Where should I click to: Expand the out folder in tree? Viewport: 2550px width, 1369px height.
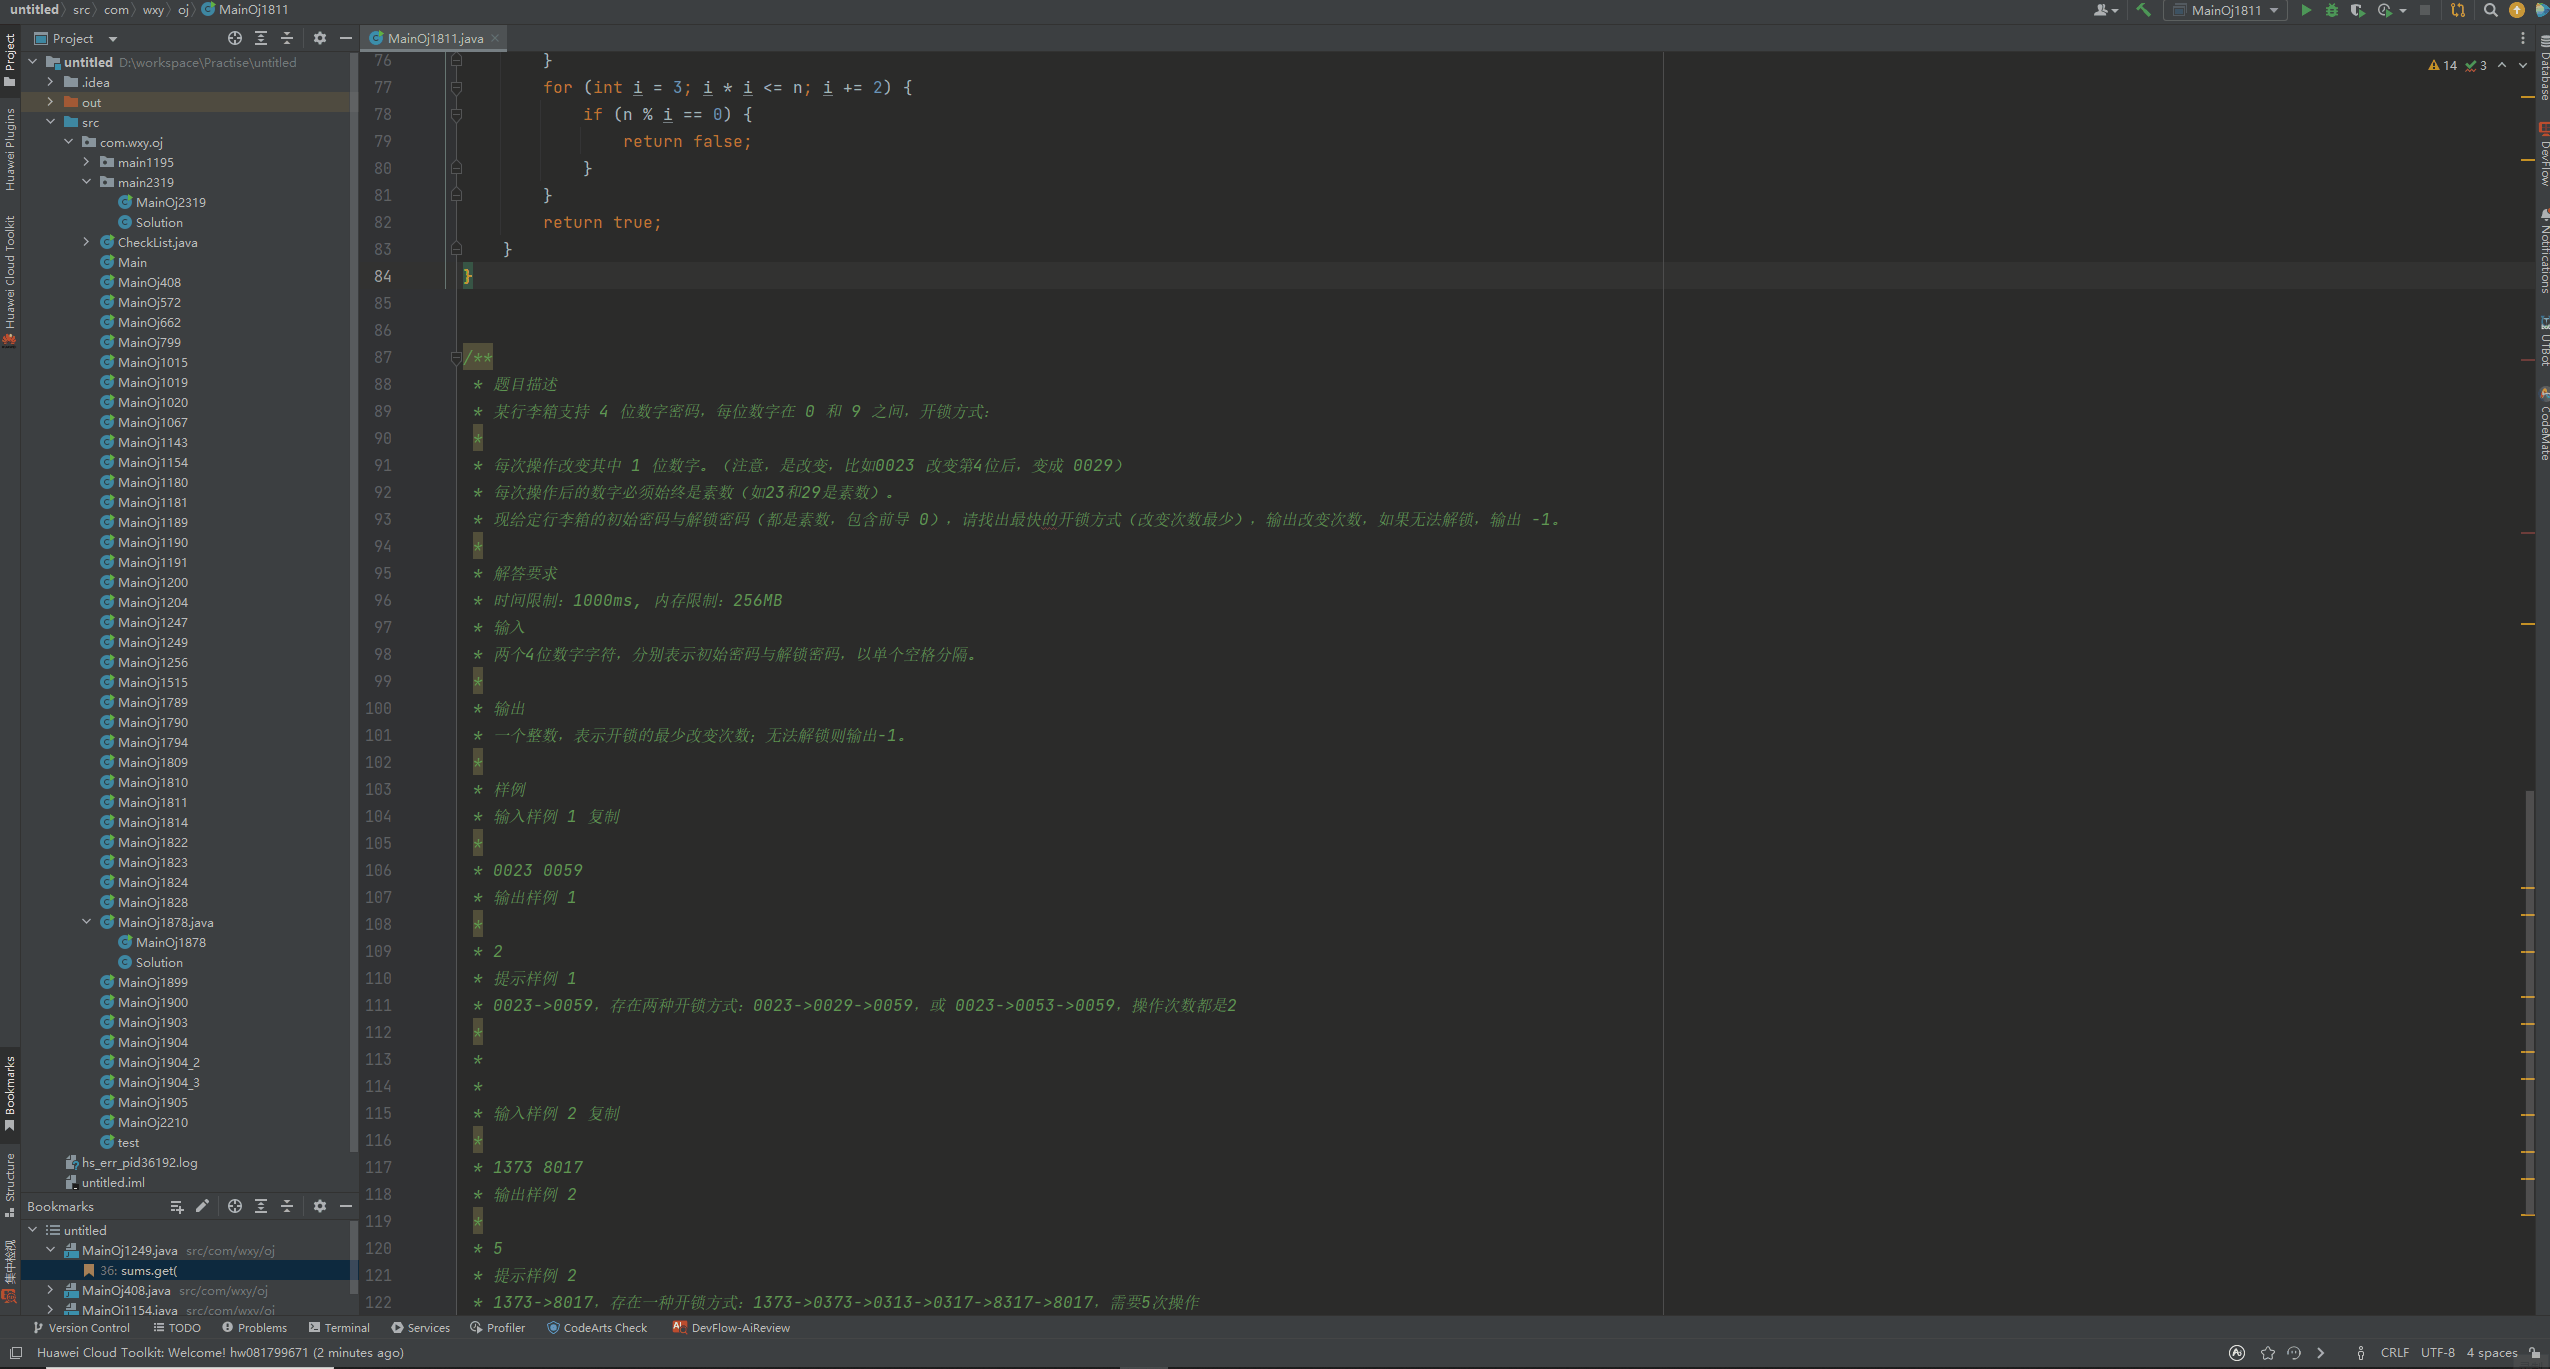click(x=51, y=102)
